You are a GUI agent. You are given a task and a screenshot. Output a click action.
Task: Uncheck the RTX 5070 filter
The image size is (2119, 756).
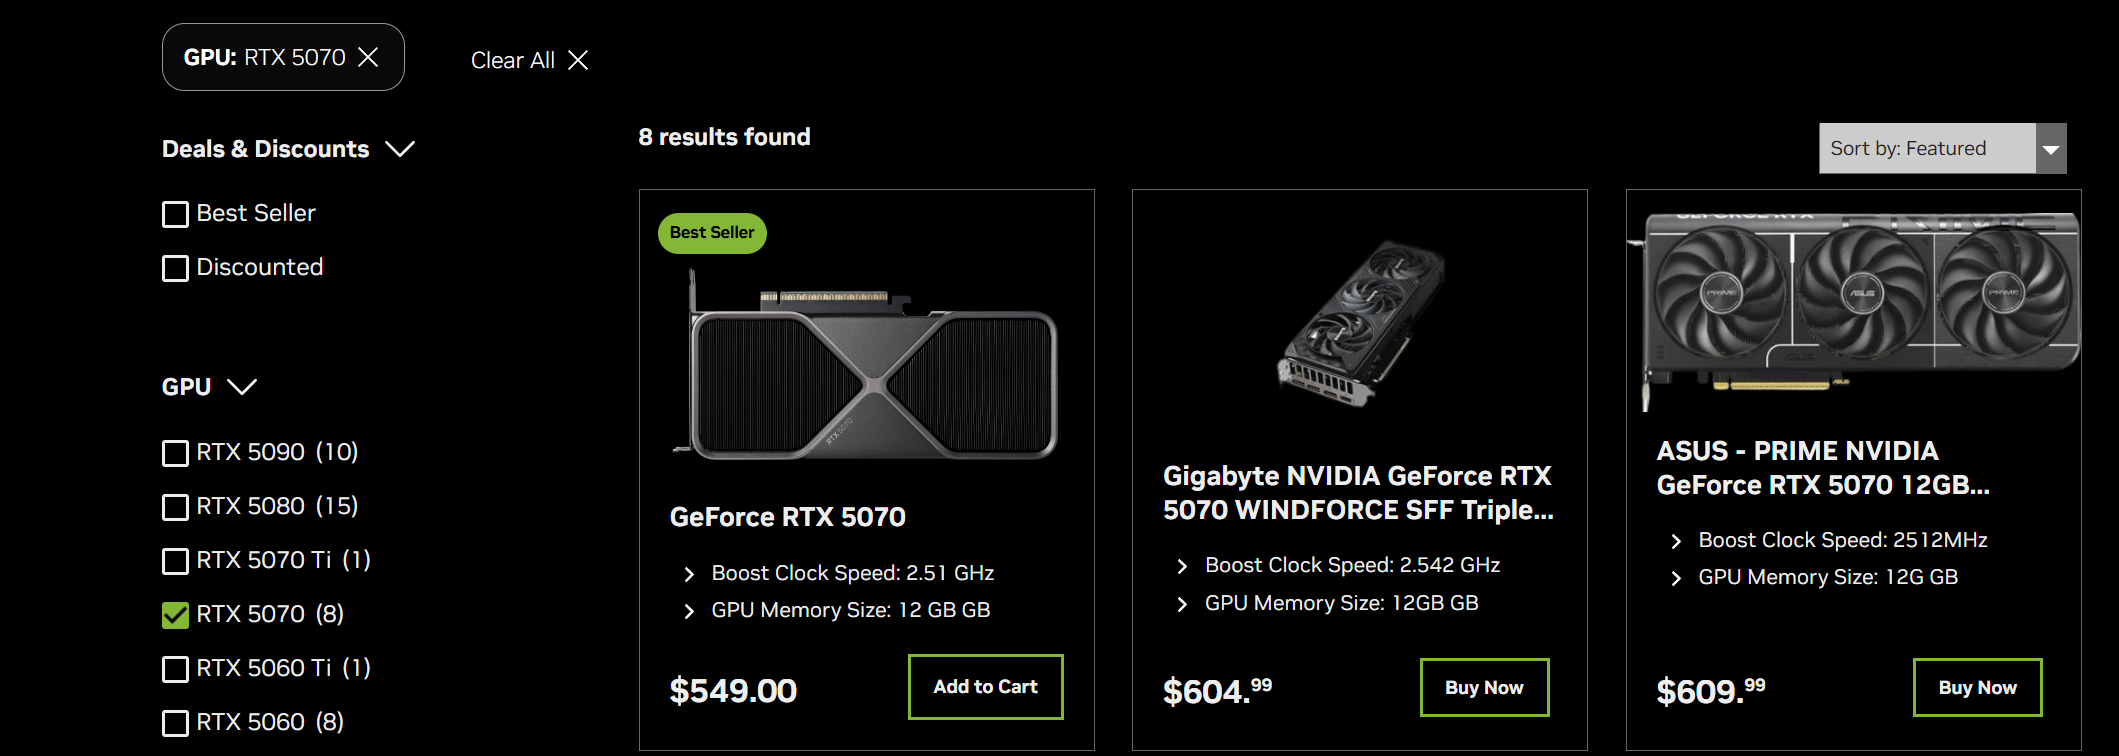[x=175, y=615]
